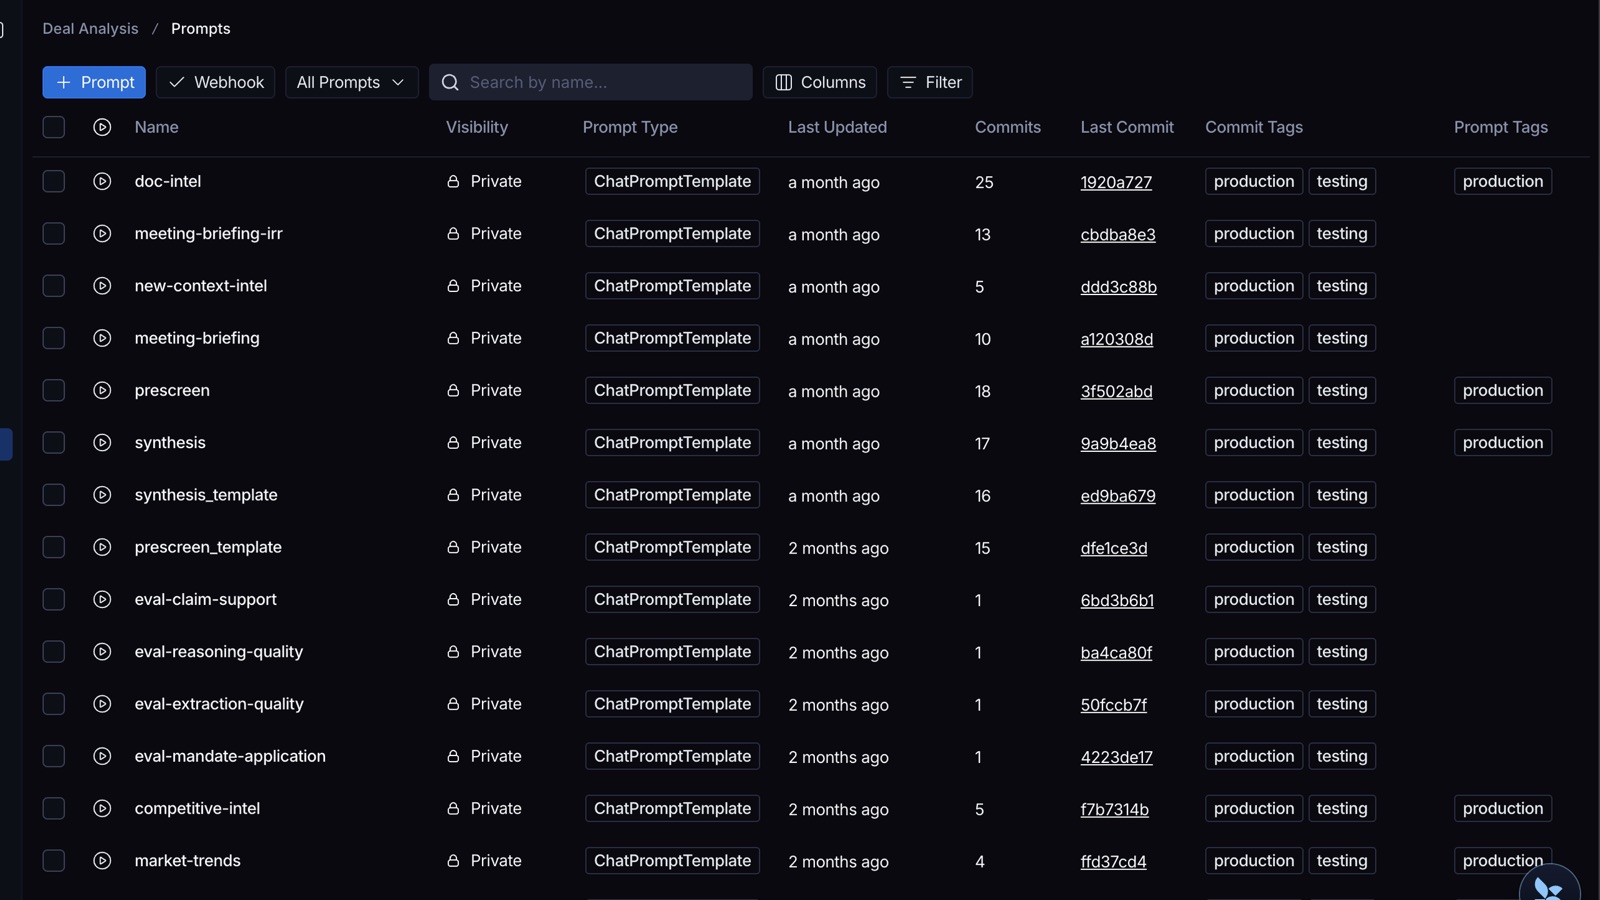Screen dimensions: 1600x900
Task: Check the prescreen row checkbox
Action: 54,390
